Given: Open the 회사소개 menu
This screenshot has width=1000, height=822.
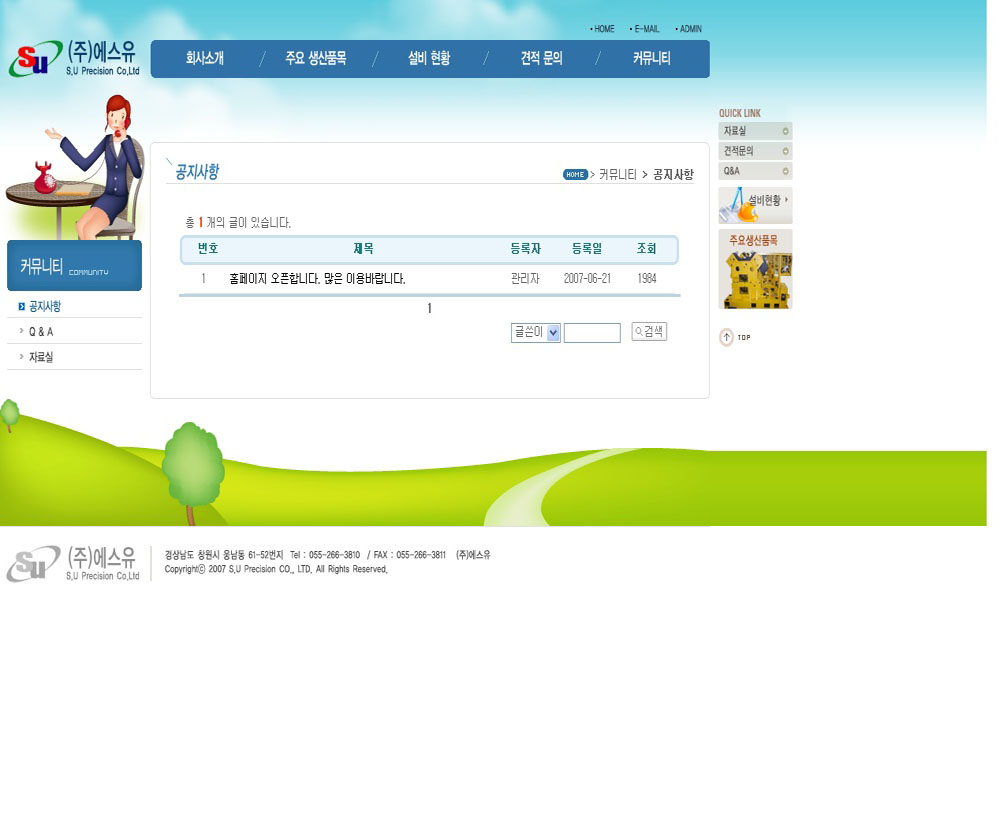Looking at the screenshot, I should tap(205, 59).
